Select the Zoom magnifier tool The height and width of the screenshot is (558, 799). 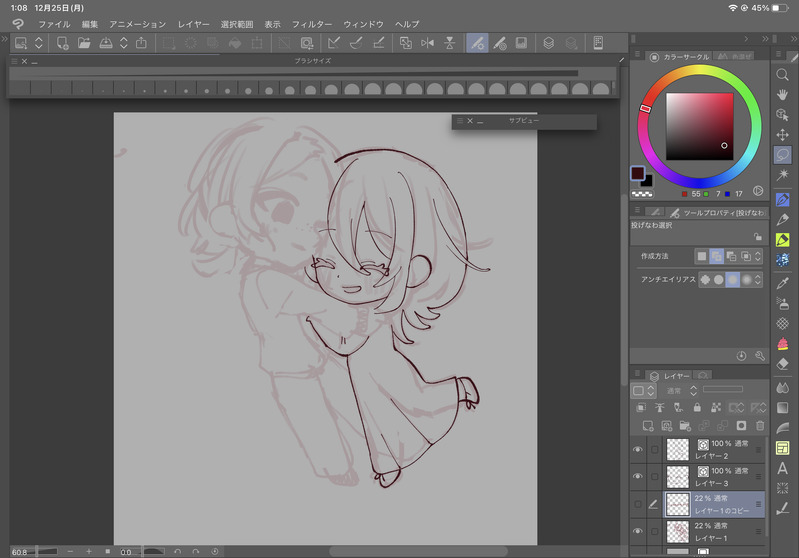782,75
